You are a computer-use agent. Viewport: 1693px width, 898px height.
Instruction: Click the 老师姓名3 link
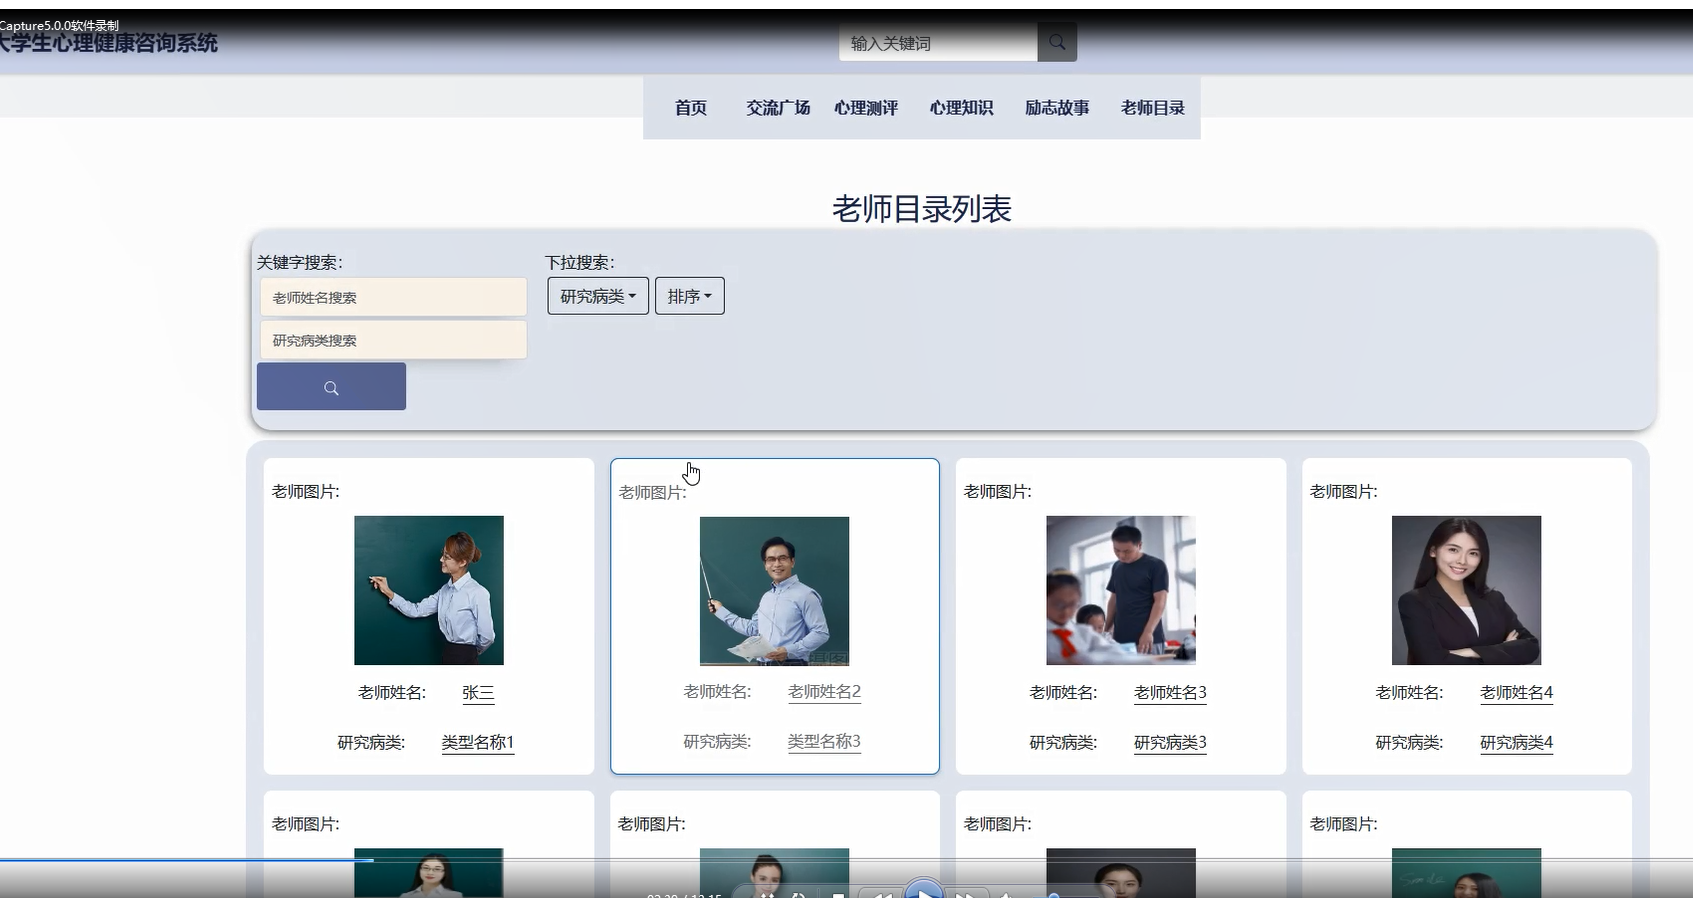tap(1170, 693)
